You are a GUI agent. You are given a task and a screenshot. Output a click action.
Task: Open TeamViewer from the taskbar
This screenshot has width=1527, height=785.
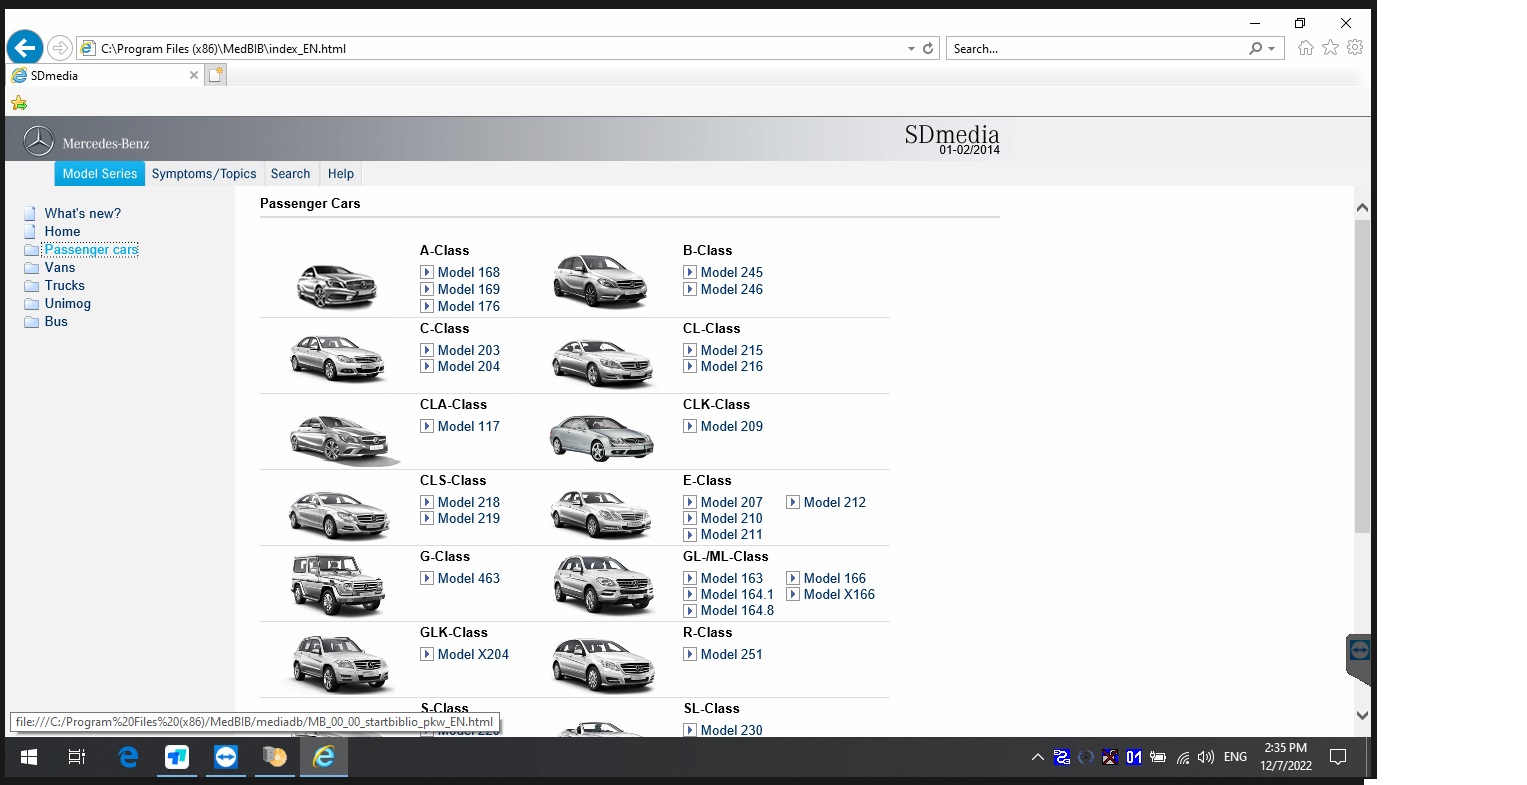[x=226, y=757]
